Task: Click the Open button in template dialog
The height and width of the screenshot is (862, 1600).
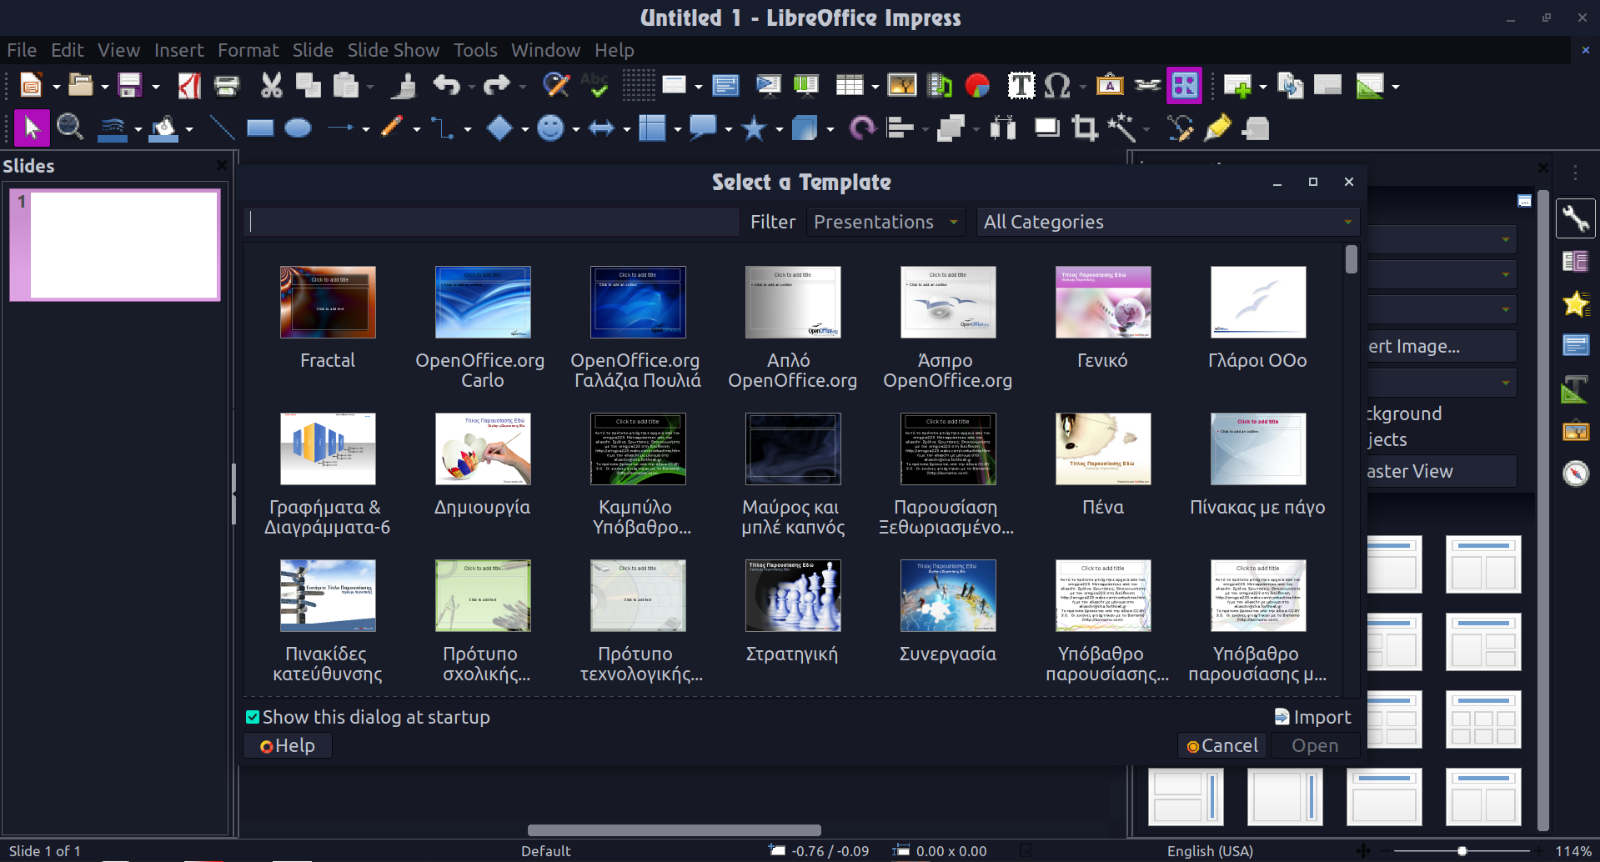Action: (x=1315, y=745)
